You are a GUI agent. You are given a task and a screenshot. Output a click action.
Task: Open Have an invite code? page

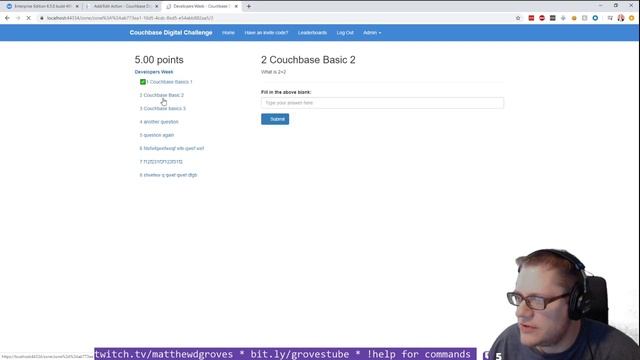[x=266, y=33]
